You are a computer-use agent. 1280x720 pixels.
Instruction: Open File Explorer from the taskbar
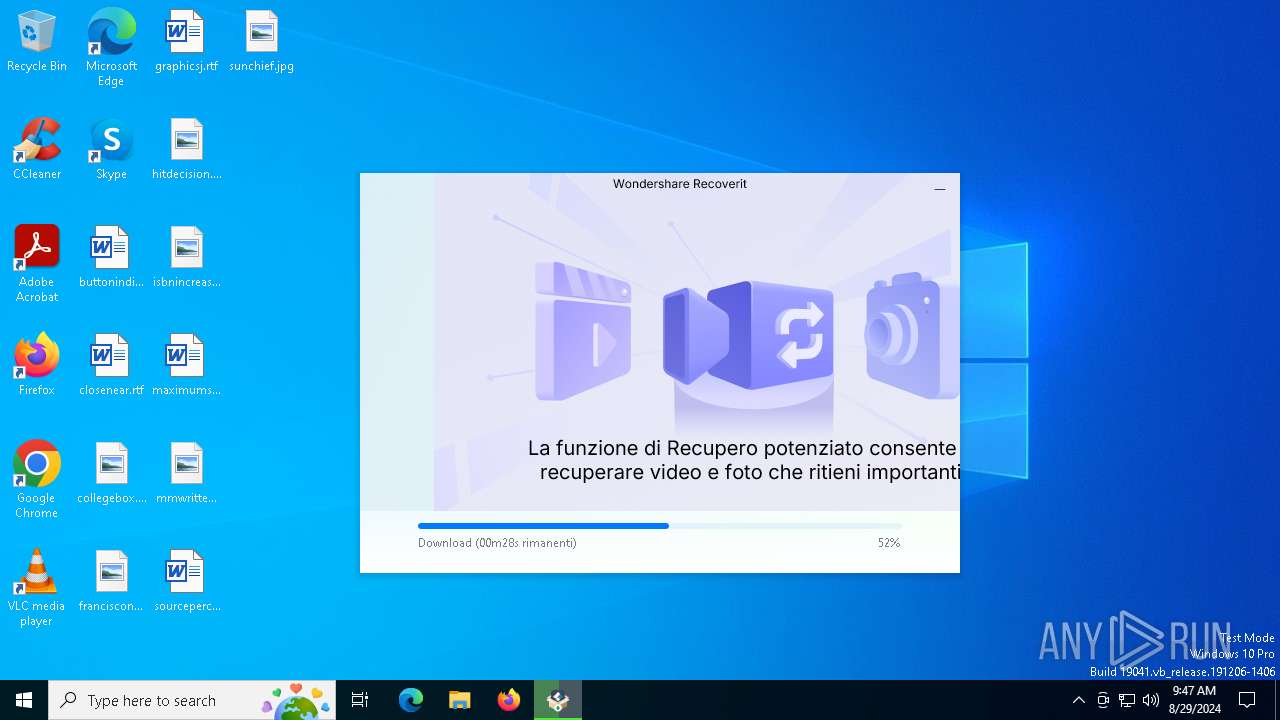click(460, 700)
